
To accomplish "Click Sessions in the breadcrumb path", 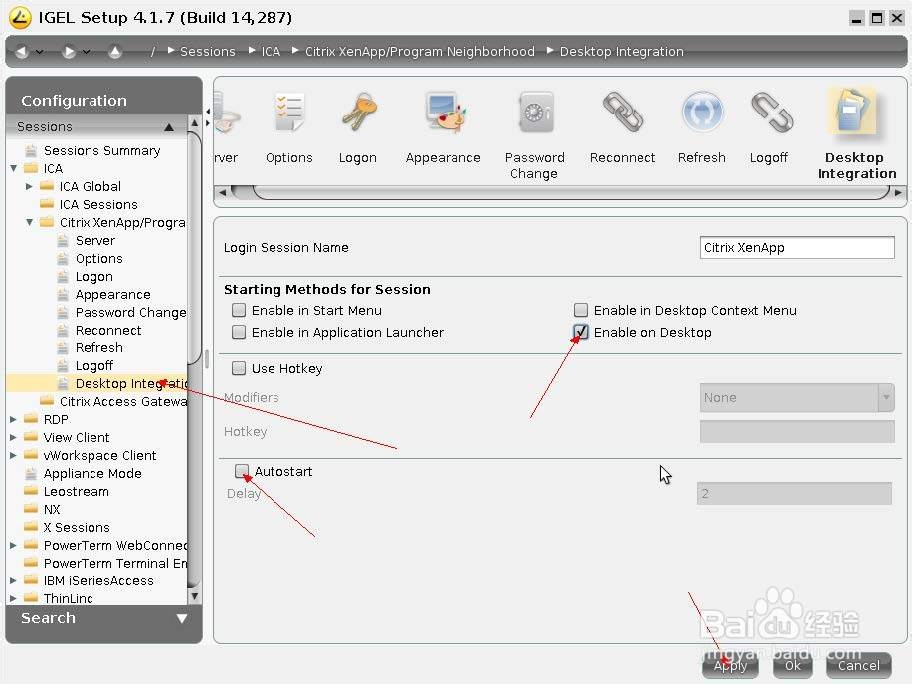I will tap(208, 52).
